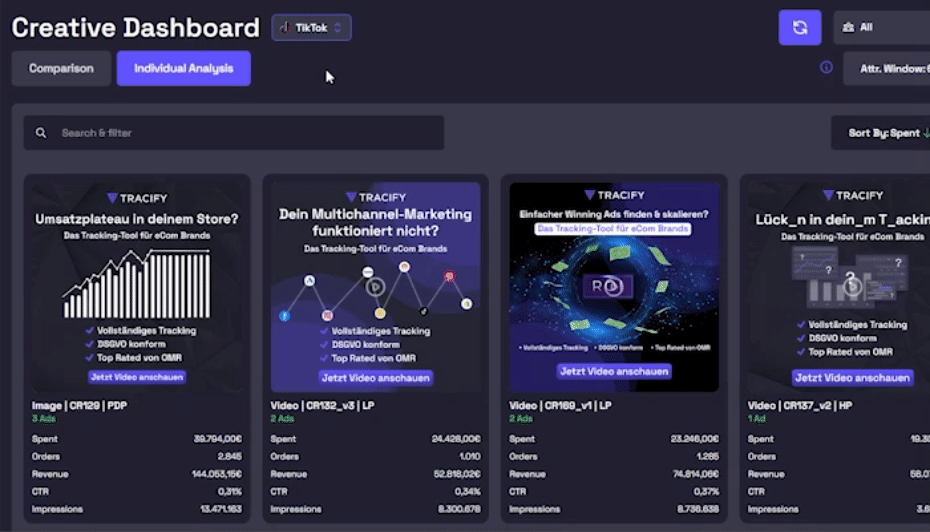Select the Individual Analysis tab

(x=183, y=68)
